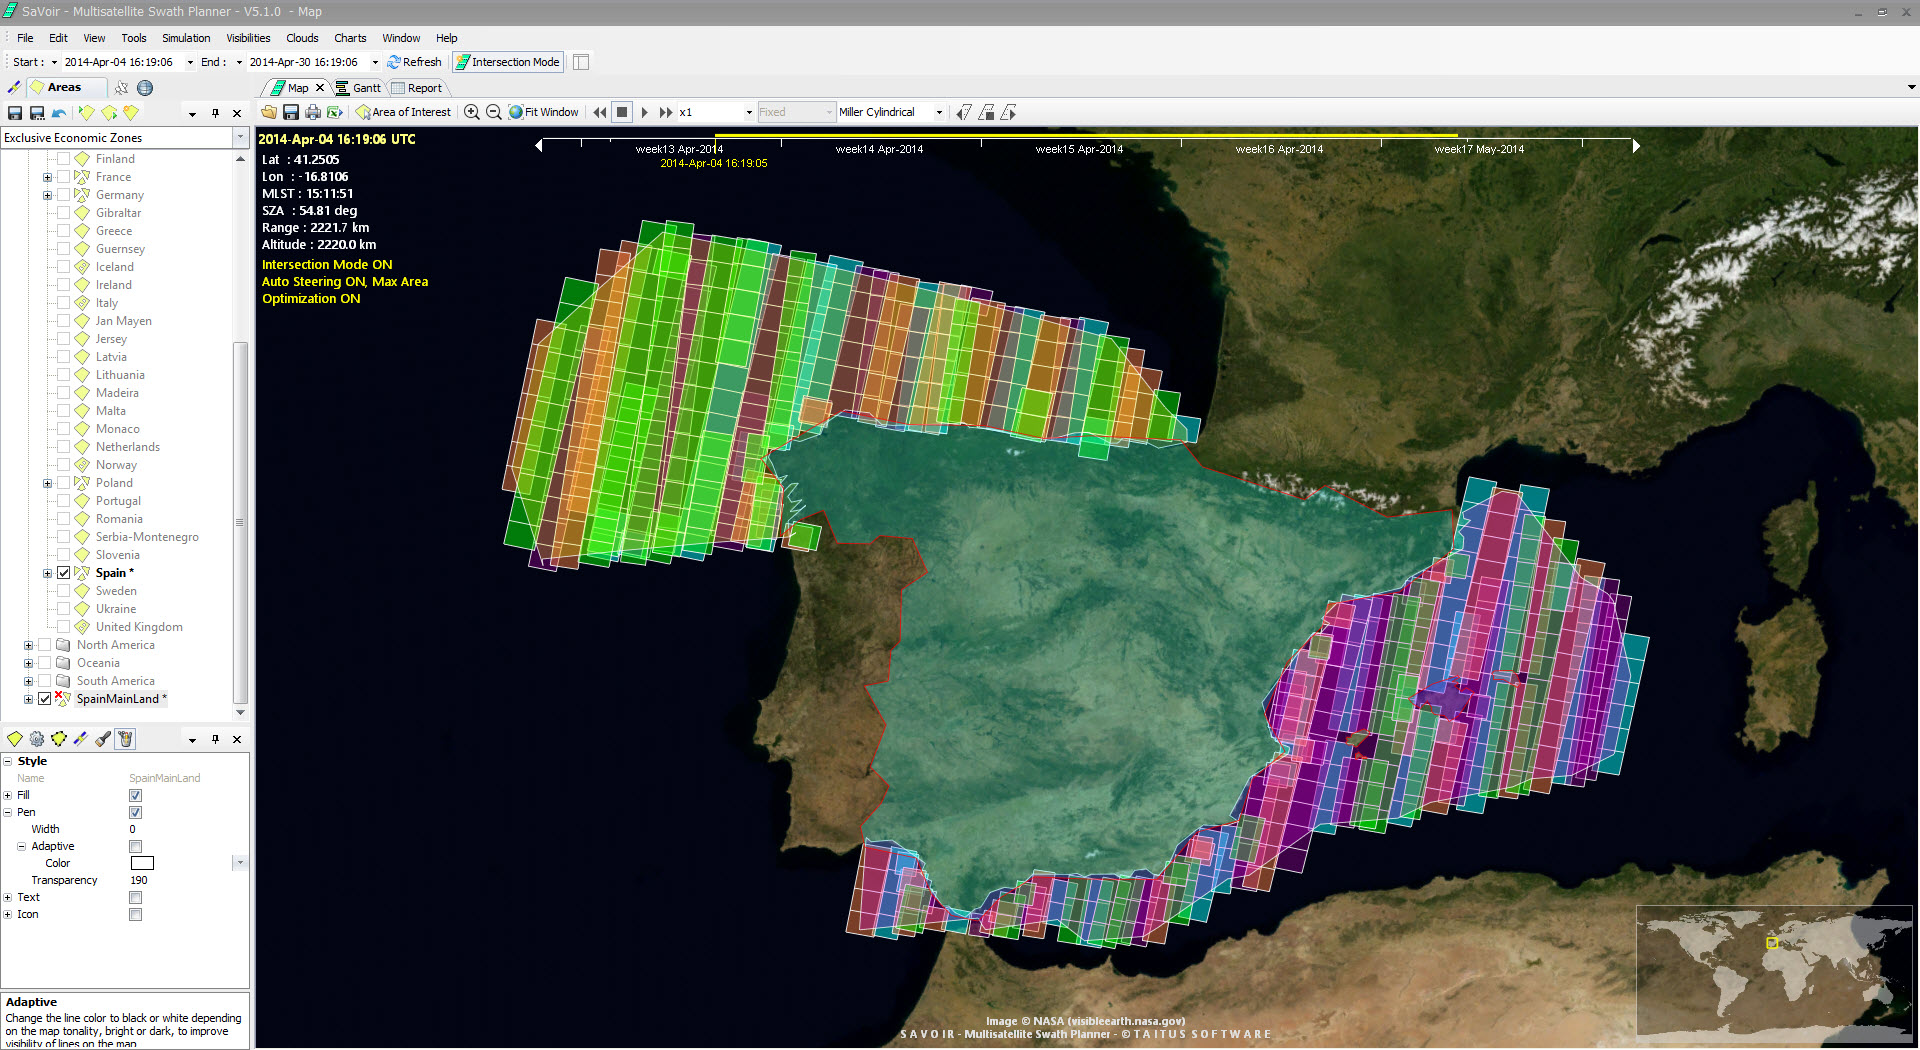Click the globe icon beside Areas tab
1920x1050 pixels.
(145, 88)
